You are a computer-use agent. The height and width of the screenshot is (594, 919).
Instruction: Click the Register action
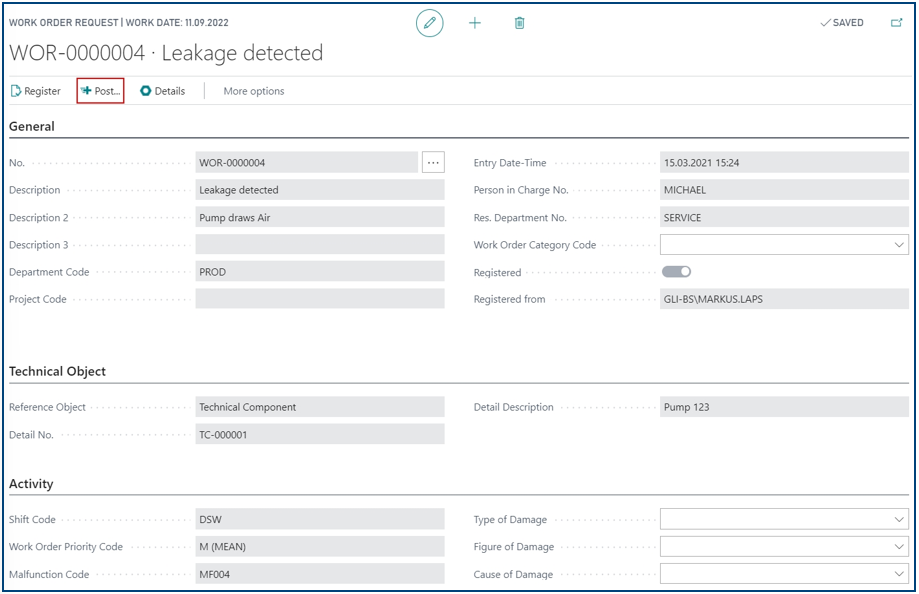click(x=36, y=91)
